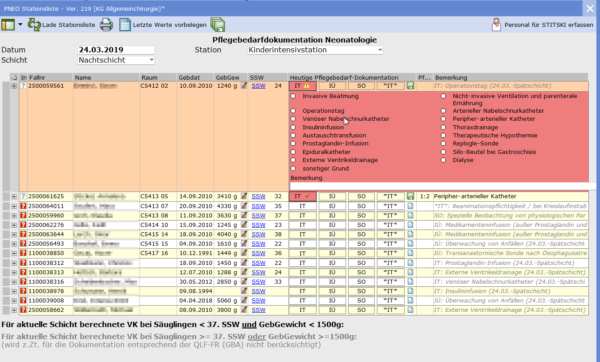Screen dimensions: 600x362
Task: Select Therapeutische Hypothermie radio button
Action: click(443, 135)
